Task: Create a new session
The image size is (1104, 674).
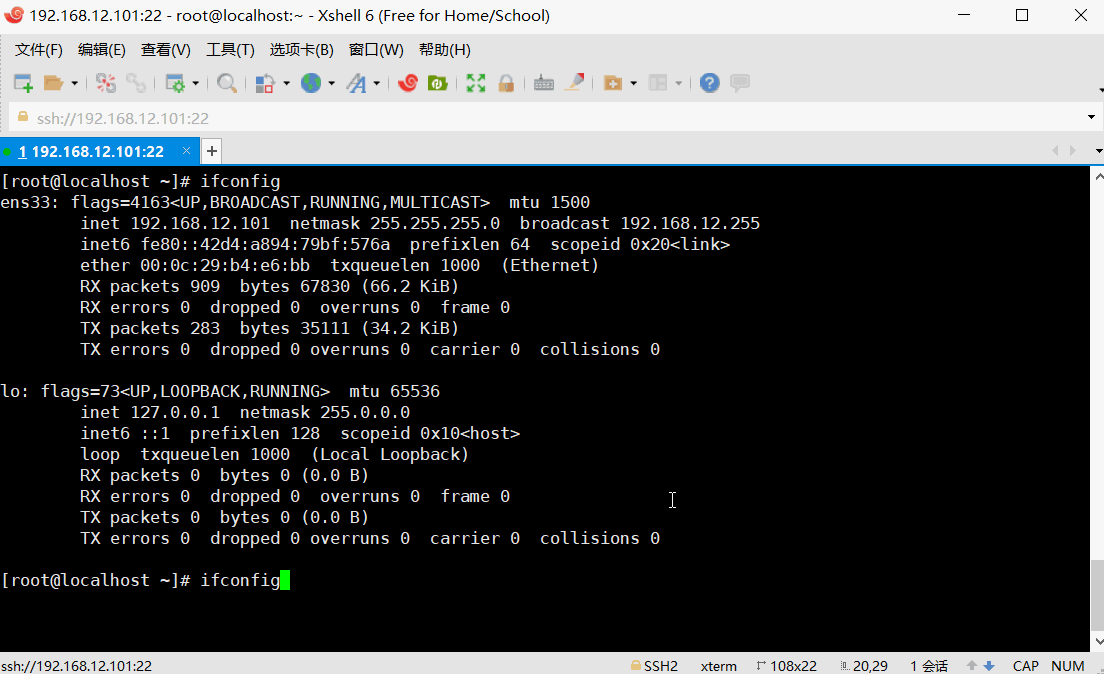Action: 22,83
